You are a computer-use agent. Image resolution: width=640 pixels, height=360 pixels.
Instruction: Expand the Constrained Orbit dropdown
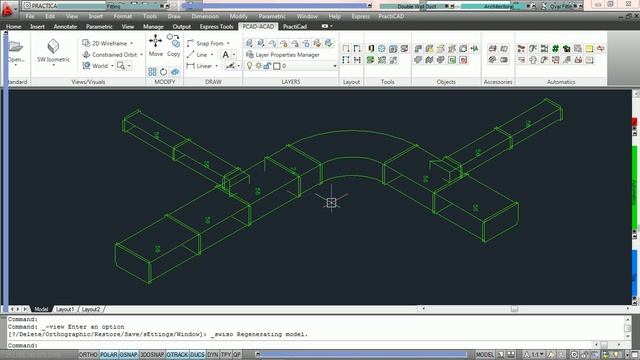(141, 55)
